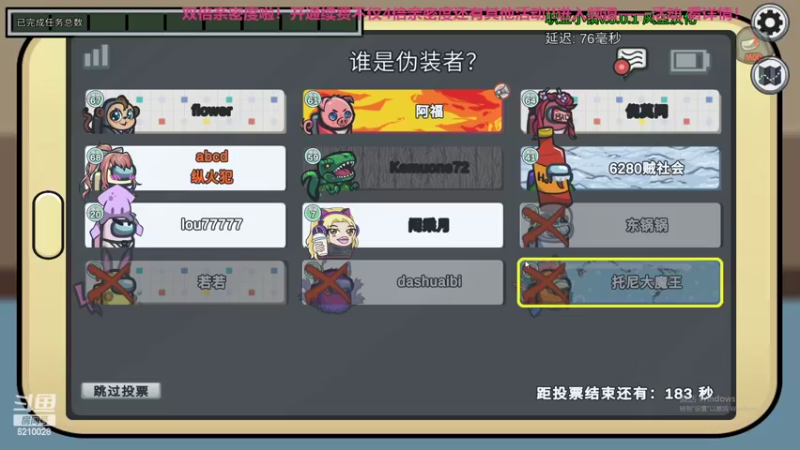Click the pink-haired avatar on abcd's card
This screenshot has height=450, width=800.
click(112, 171)
